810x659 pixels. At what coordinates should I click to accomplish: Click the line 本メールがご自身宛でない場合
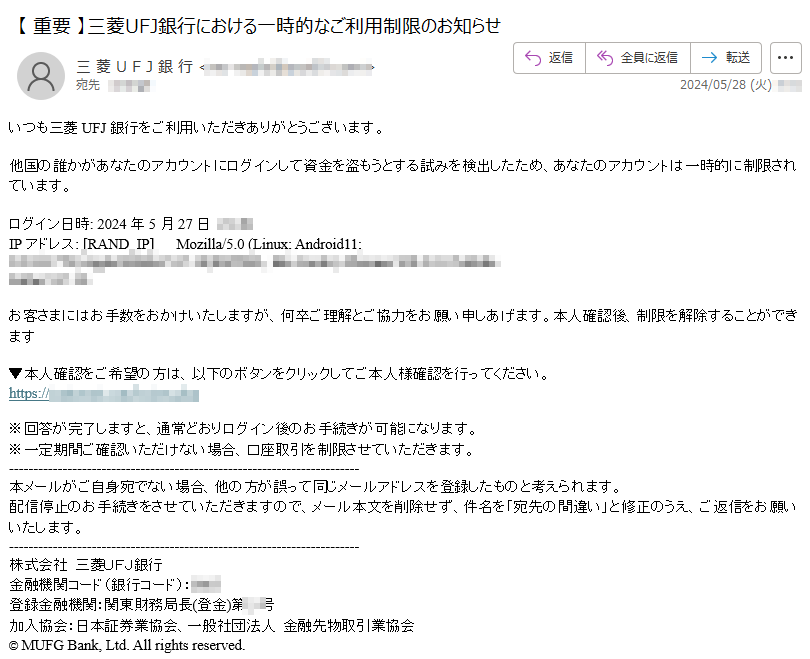(x=315, y=487)
